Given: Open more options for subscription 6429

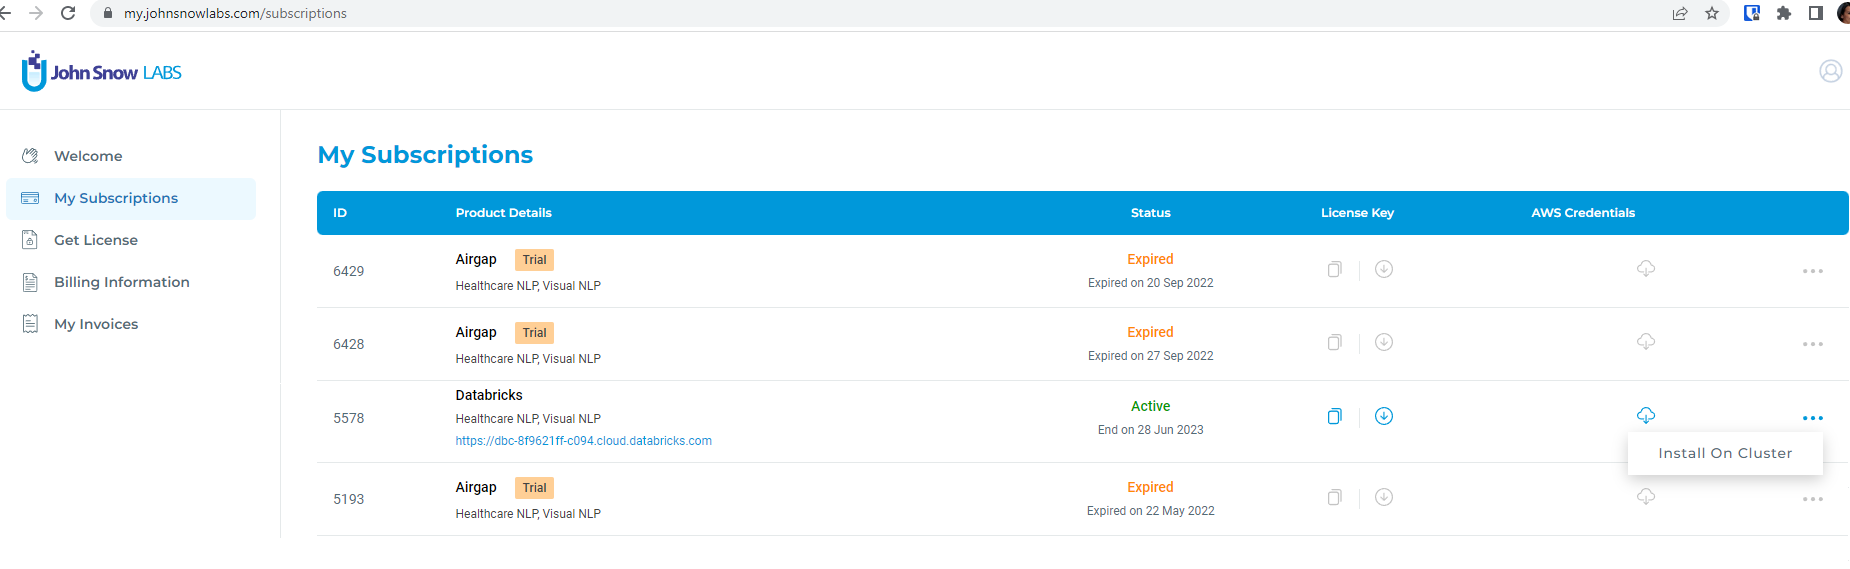Looking at the screenshot, I should click(1813, 271).
